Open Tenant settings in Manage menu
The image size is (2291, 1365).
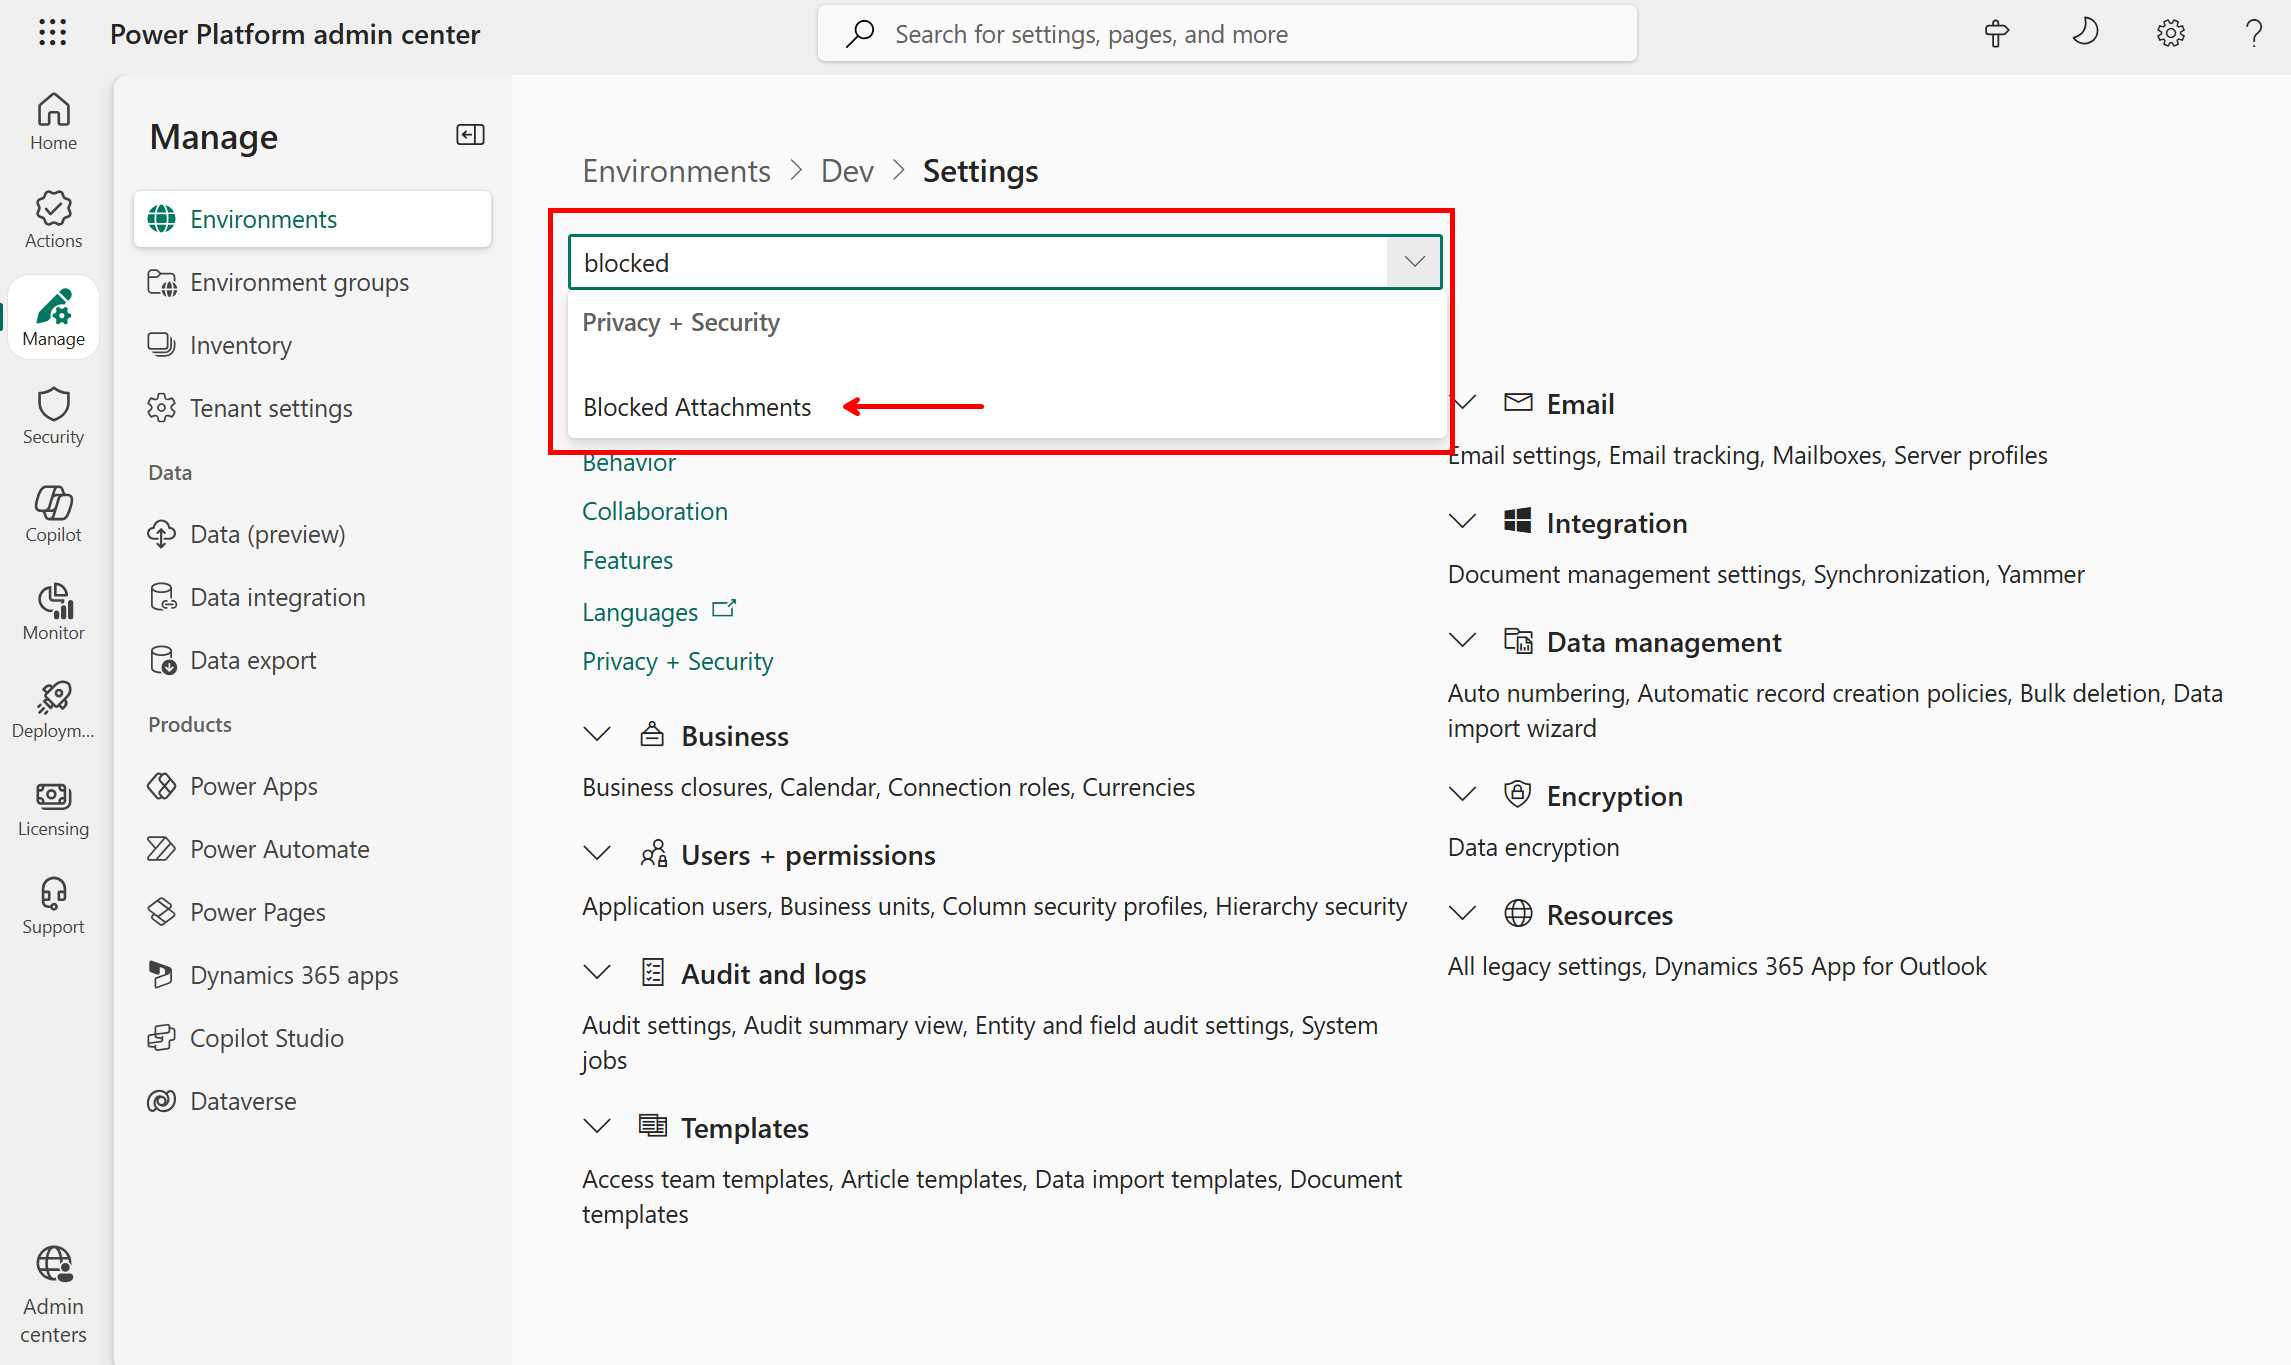271,408
